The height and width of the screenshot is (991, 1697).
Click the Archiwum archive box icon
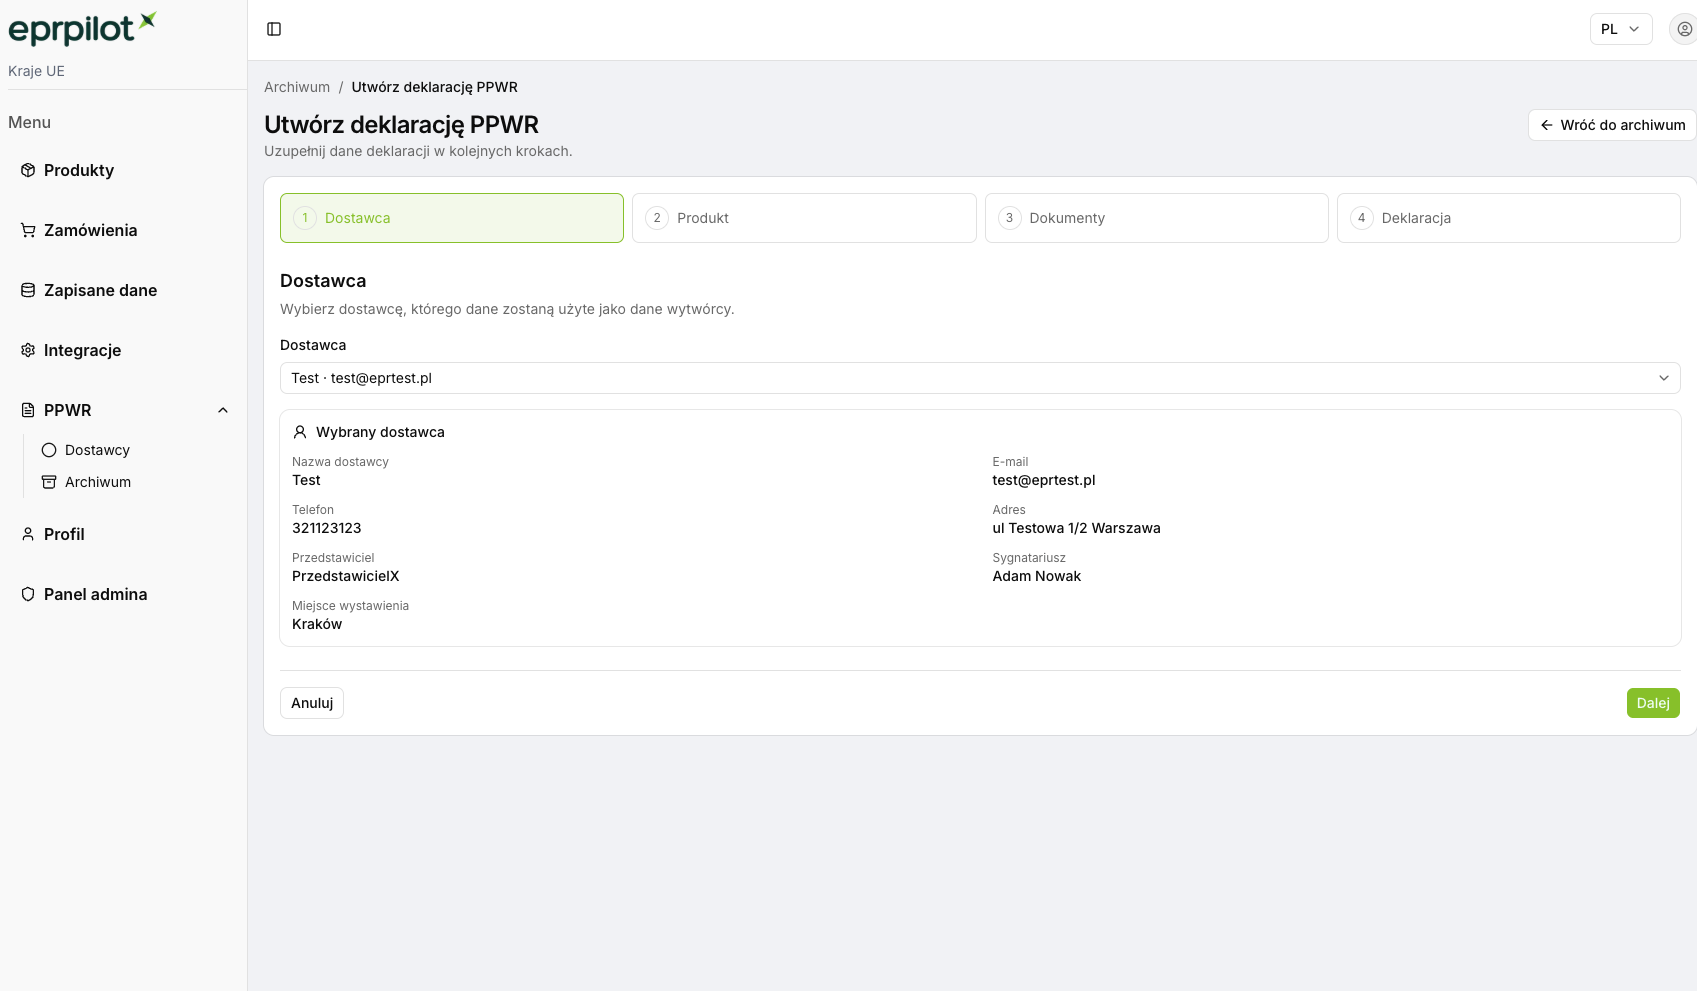tap(49, 482)
